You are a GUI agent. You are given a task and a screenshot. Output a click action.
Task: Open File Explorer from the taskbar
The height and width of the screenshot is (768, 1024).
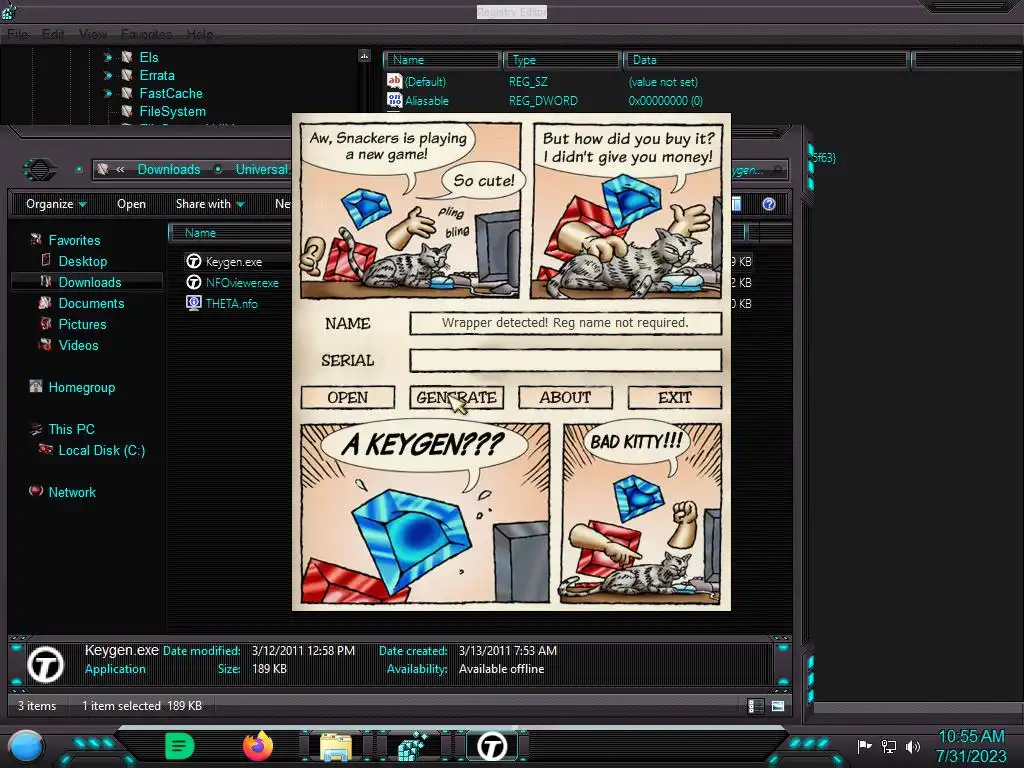point(336,747)
